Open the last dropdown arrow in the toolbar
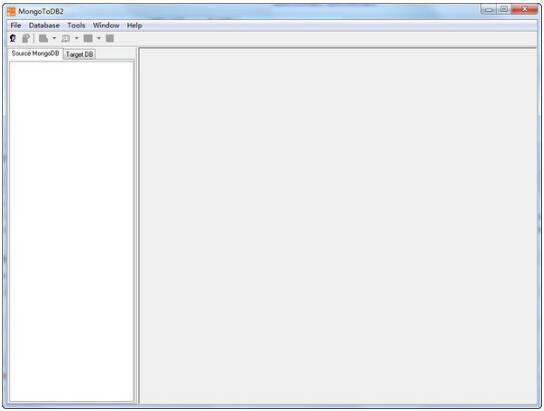The height and width of the screenshot is (411, 544). click(x=99, y=38)
